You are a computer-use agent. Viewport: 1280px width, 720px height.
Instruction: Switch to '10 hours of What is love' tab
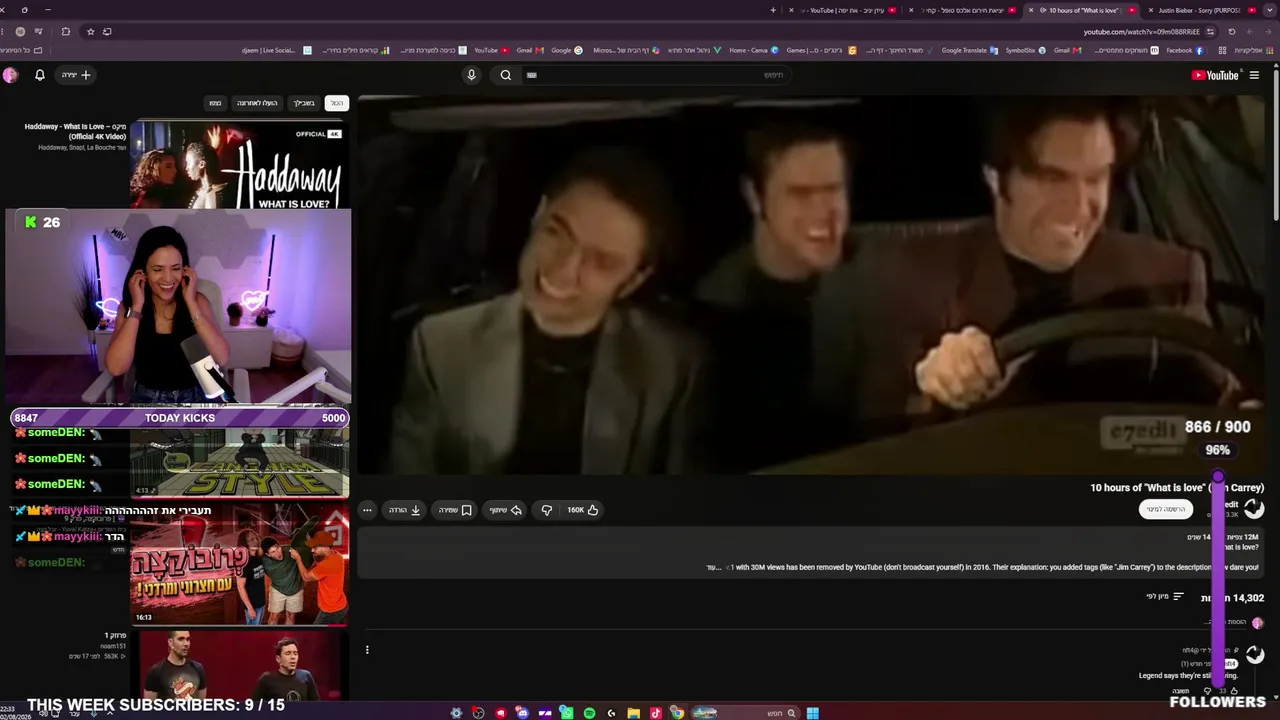point(1083,10)
